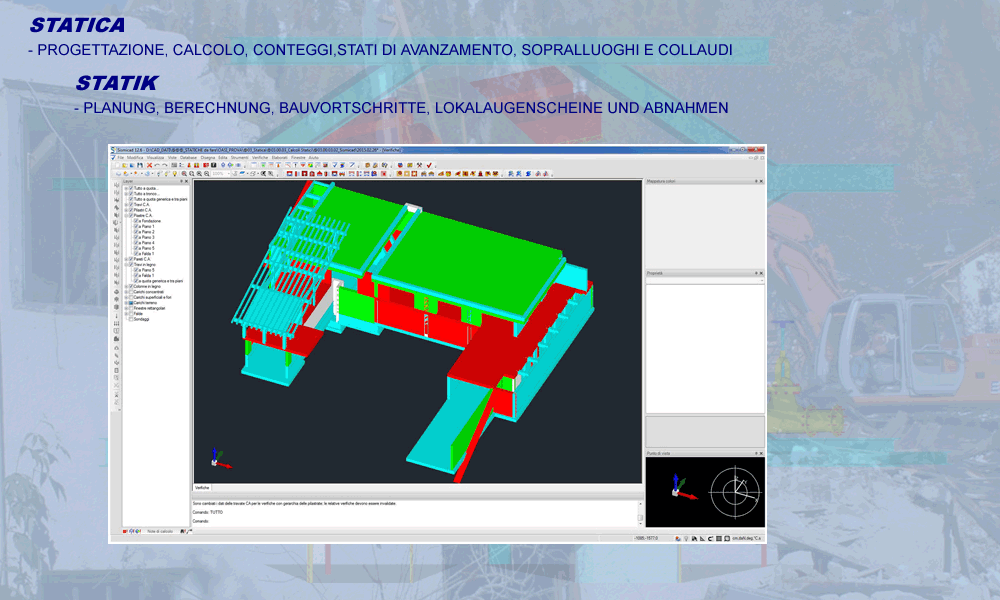Viewport: 1000px width, 600px height.
Task: Toggle the 'a Piano 3' checkbox under Piastre
Action: (x=136, y=237)
